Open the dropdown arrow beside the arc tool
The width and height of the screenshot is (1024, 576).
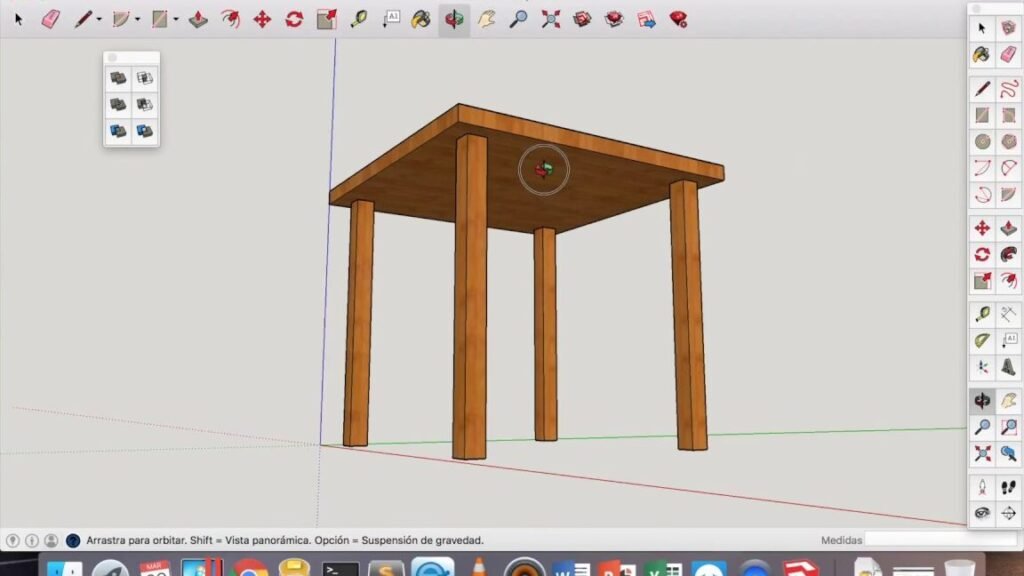(x=138, y=19)
